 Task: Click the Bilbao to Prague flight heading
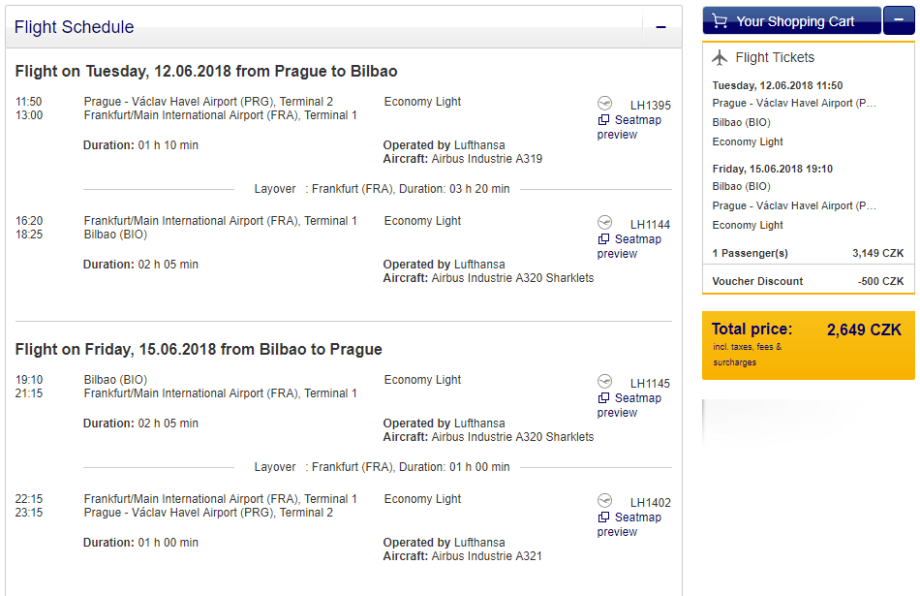point(198,349)
